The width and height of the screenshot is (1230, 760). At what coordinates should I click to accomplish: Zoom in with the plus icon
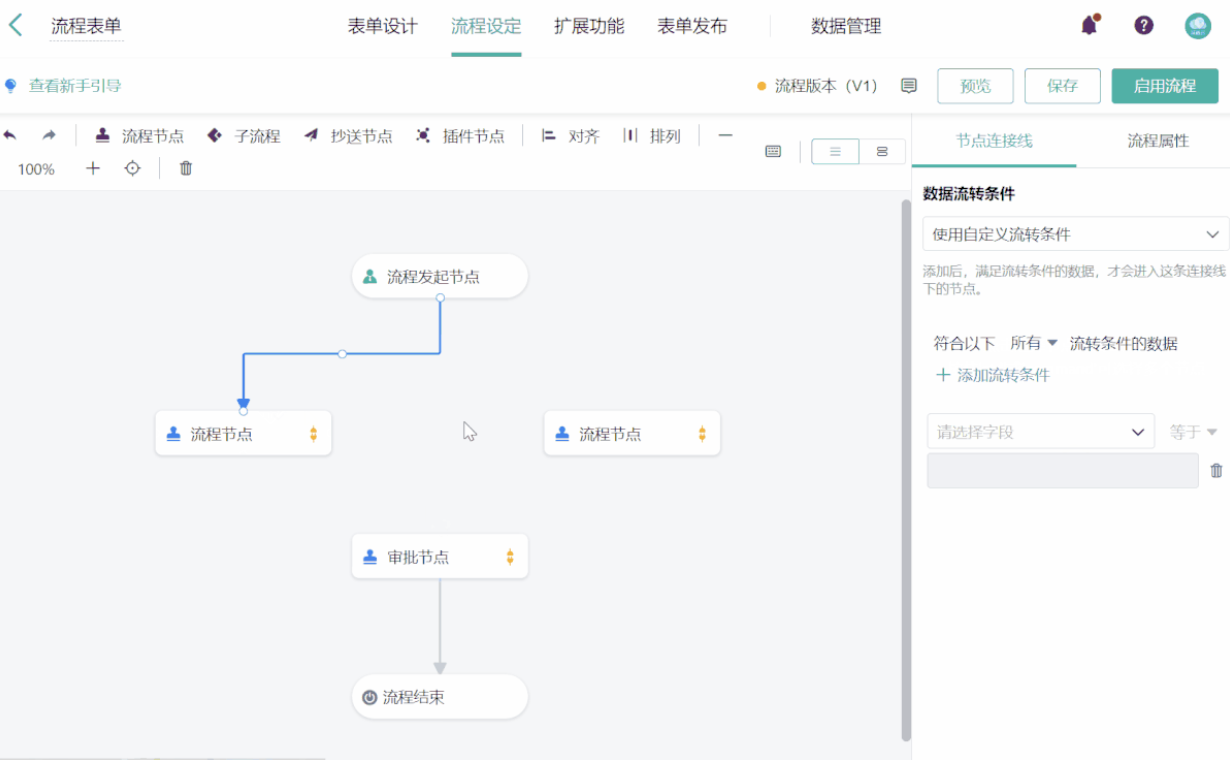[93, 168]
